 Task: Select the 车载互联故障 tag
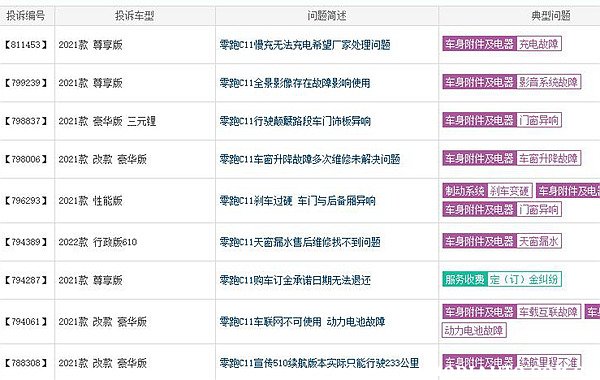click(x=548, y=312)
